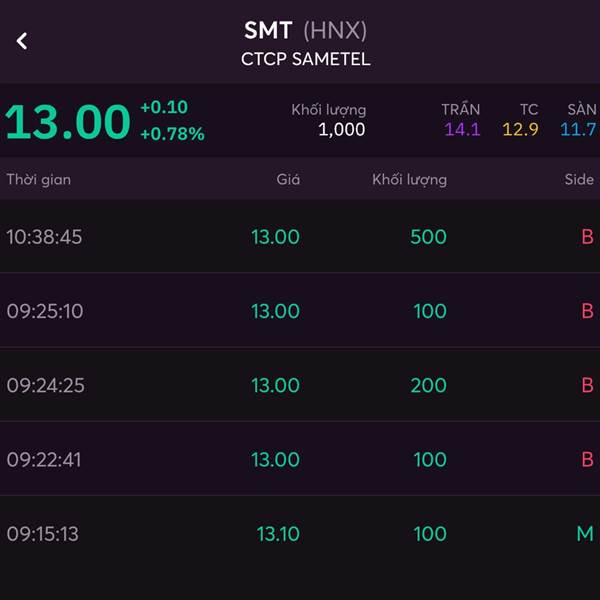Select the TRẦN ceiling label
600x600 pixels.
point(461,109)
